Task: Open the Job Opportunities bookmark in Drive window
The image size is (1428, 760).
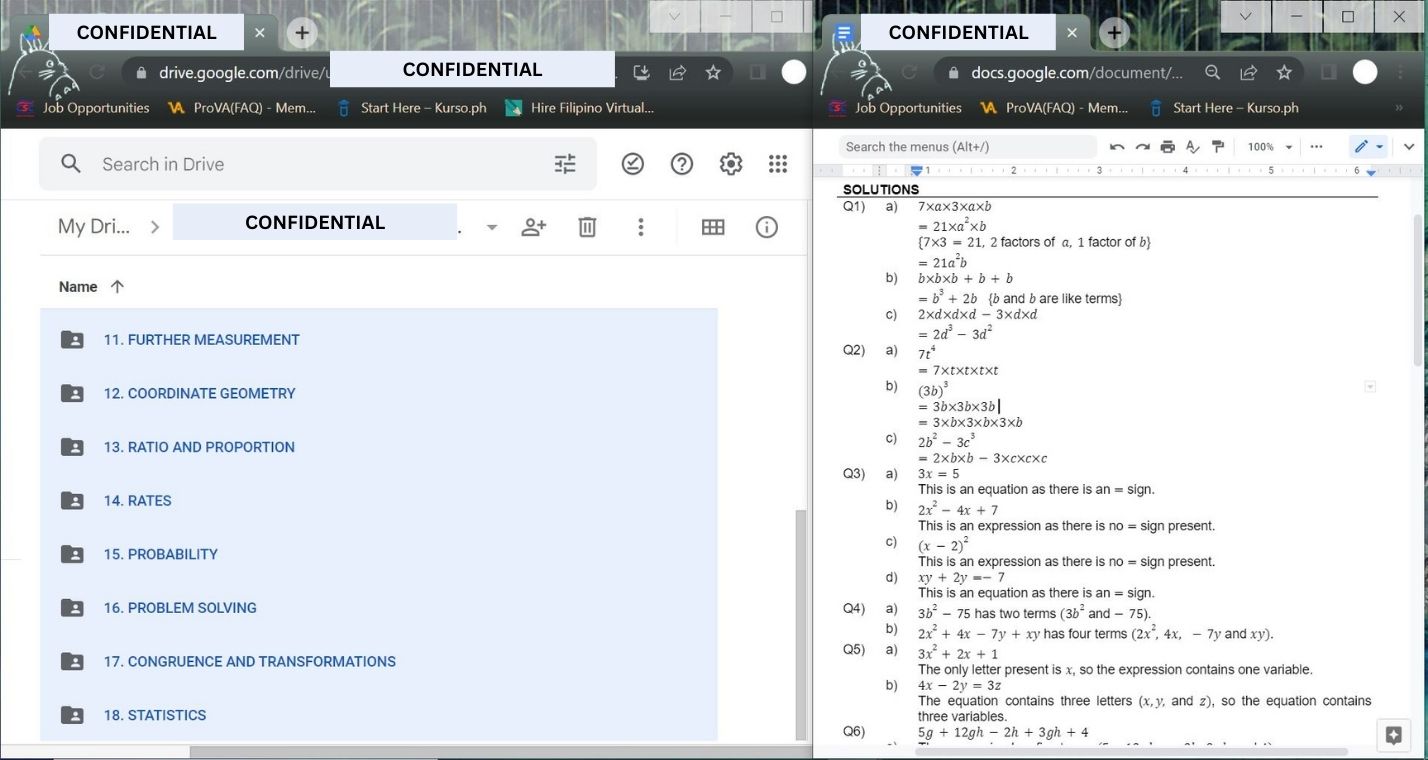Action: point(84,108)
